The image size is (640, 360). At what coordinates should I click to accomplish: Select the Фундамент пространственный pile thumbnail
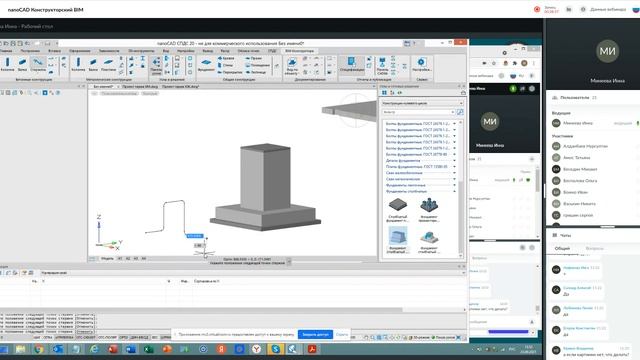pyautogui.click(x=429, y=210)
